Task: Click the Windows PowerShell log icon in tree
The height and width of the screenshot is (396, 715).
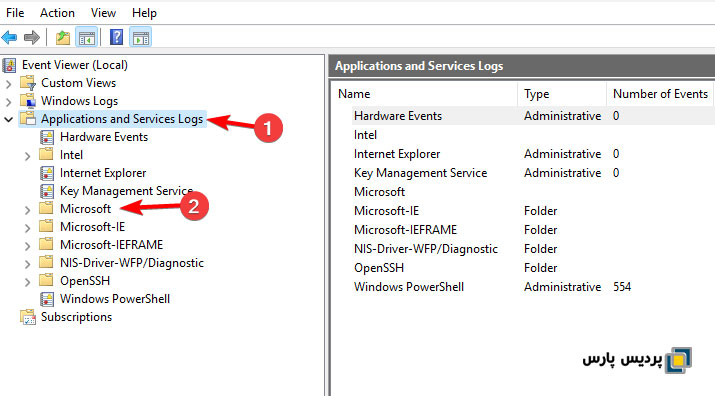Action: click(x=47, y=299)
